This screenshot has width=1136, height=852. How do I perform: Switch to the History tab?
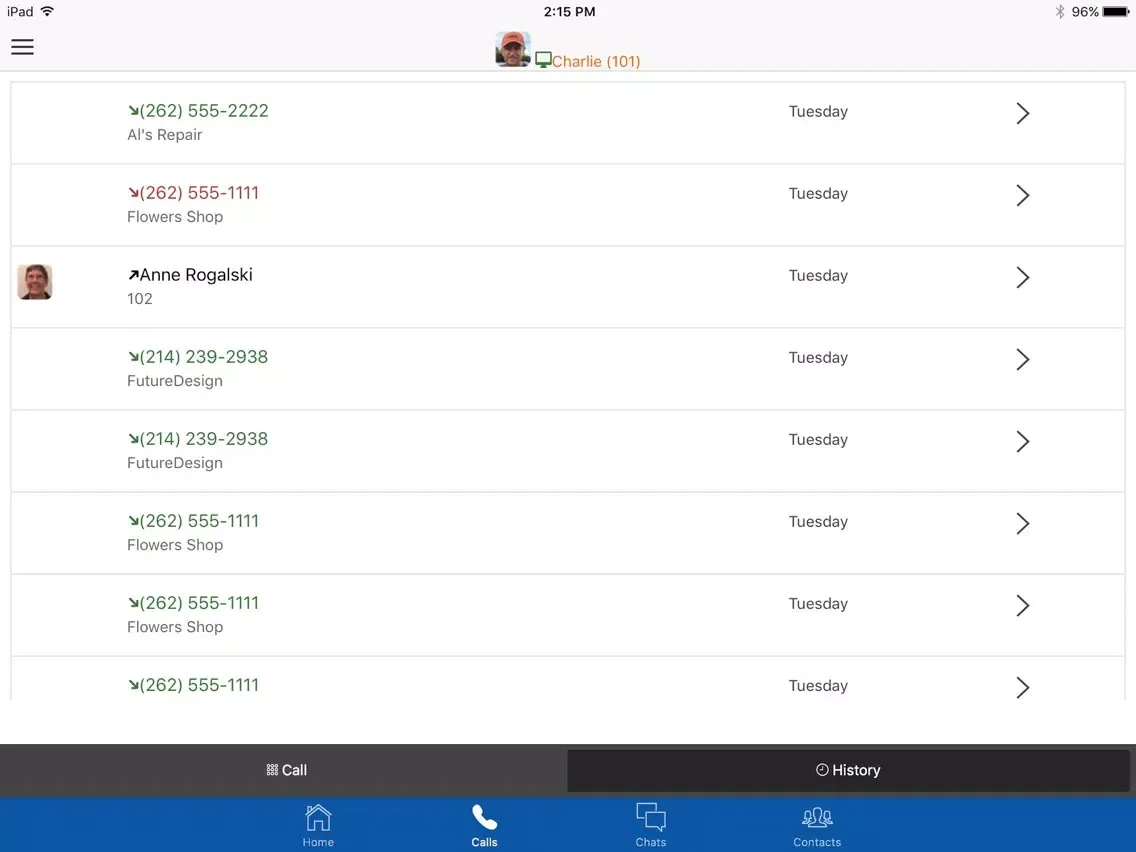(x=850, y=770)
